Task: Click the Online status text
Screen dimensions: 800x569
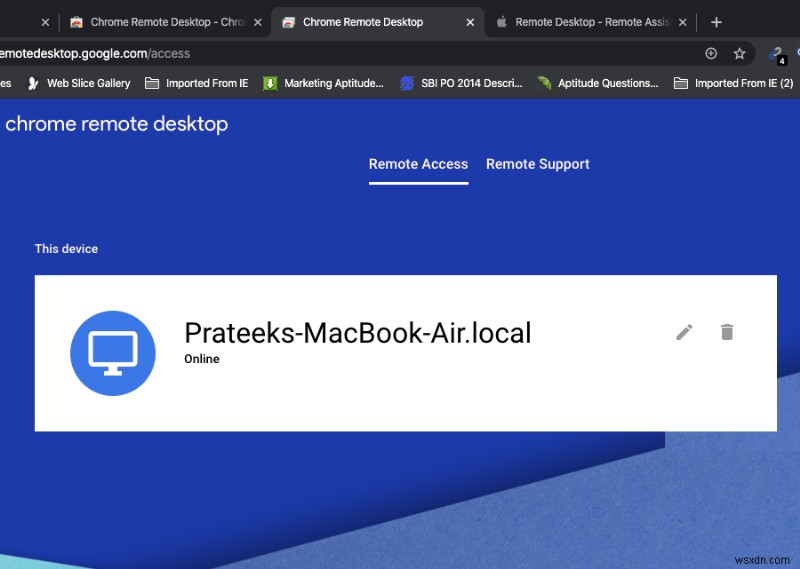Action: (x=202, y=359)
